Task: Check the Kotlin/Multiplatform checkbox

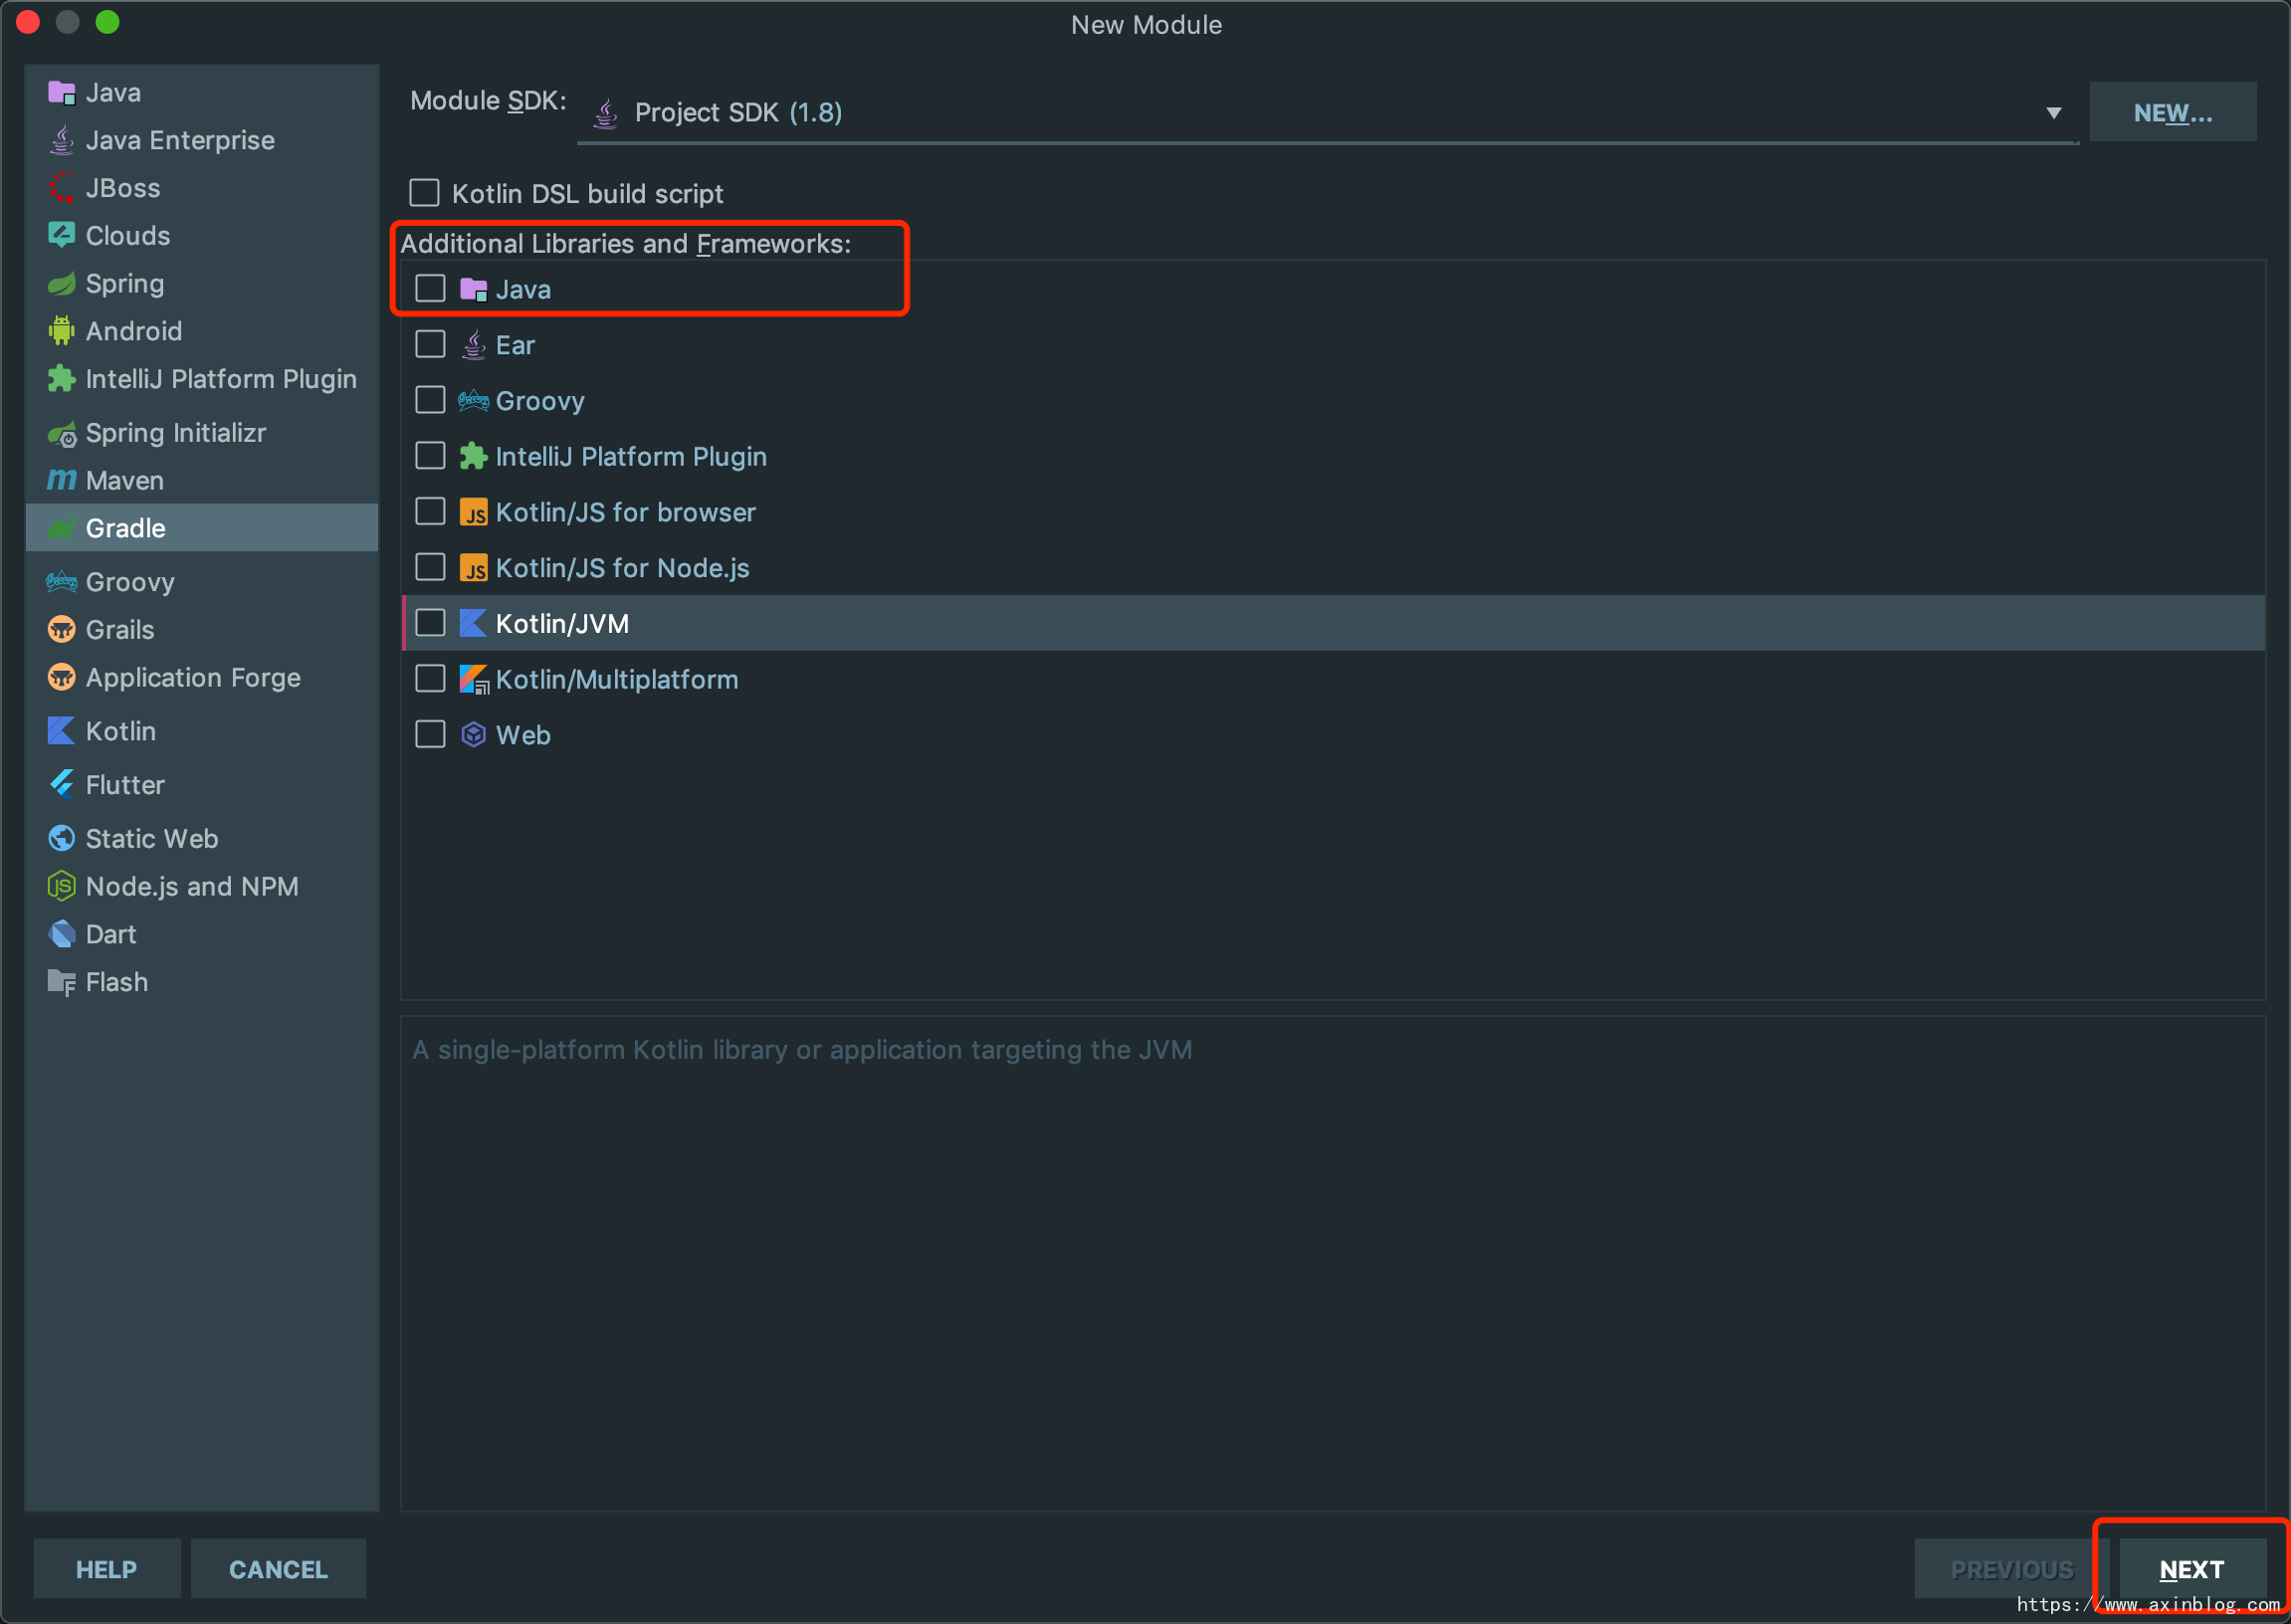Action: point(430,679)
